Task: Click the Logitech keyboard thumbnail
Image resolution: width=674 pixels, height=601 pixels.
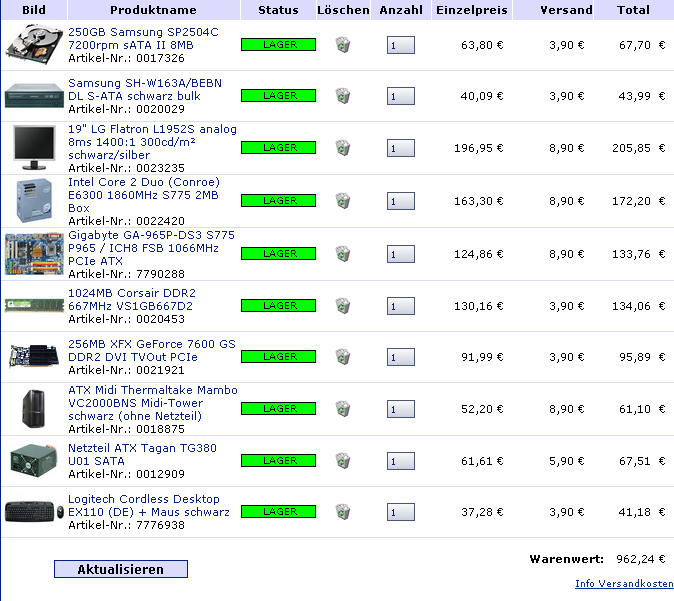Action: [34, 512]
